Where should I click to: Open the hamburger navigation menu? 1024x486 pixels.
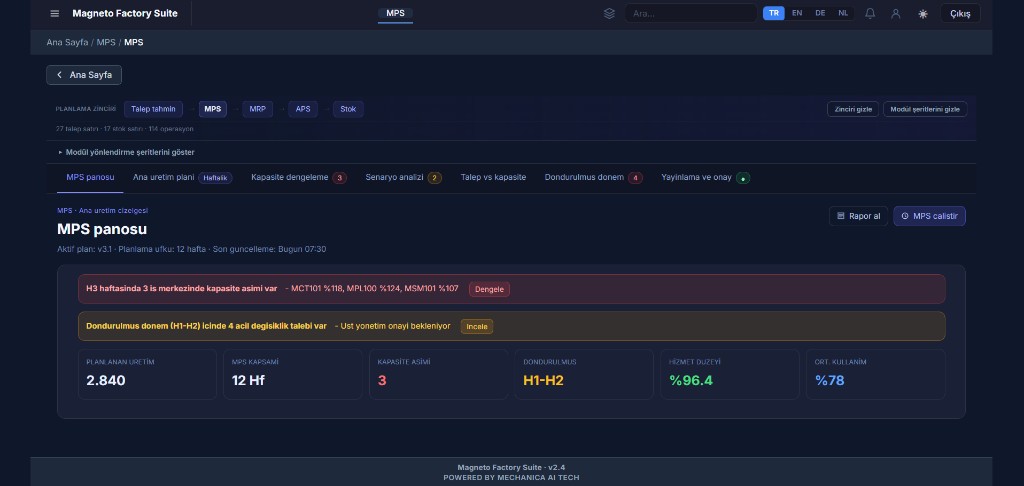(55, 14)
